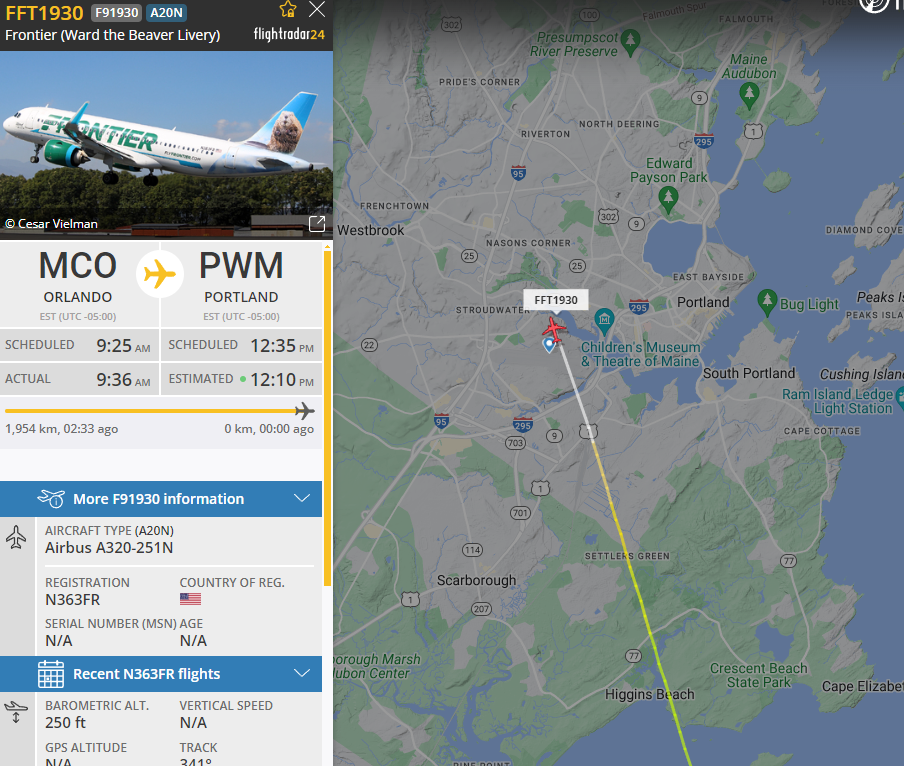904x766 pixels.
Task: Click the chevron beside Recent N363FR flights
Action: (x=302, y=673)
